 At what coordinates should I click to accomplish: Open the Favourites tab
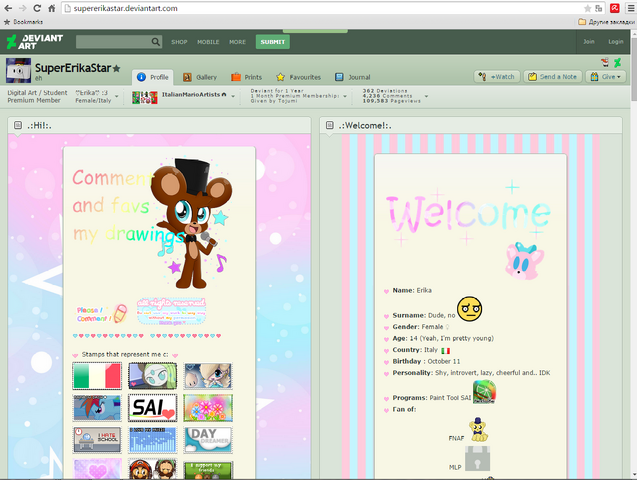(x=299, y=77)
